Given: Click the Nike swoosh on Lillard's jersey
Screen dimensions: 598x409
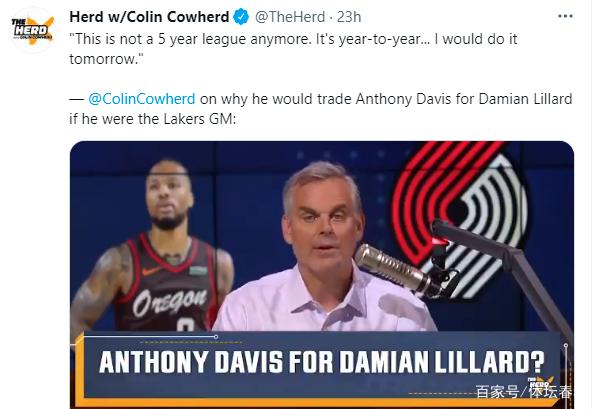Looking at the screenshot, I should (x=151, y=271).
